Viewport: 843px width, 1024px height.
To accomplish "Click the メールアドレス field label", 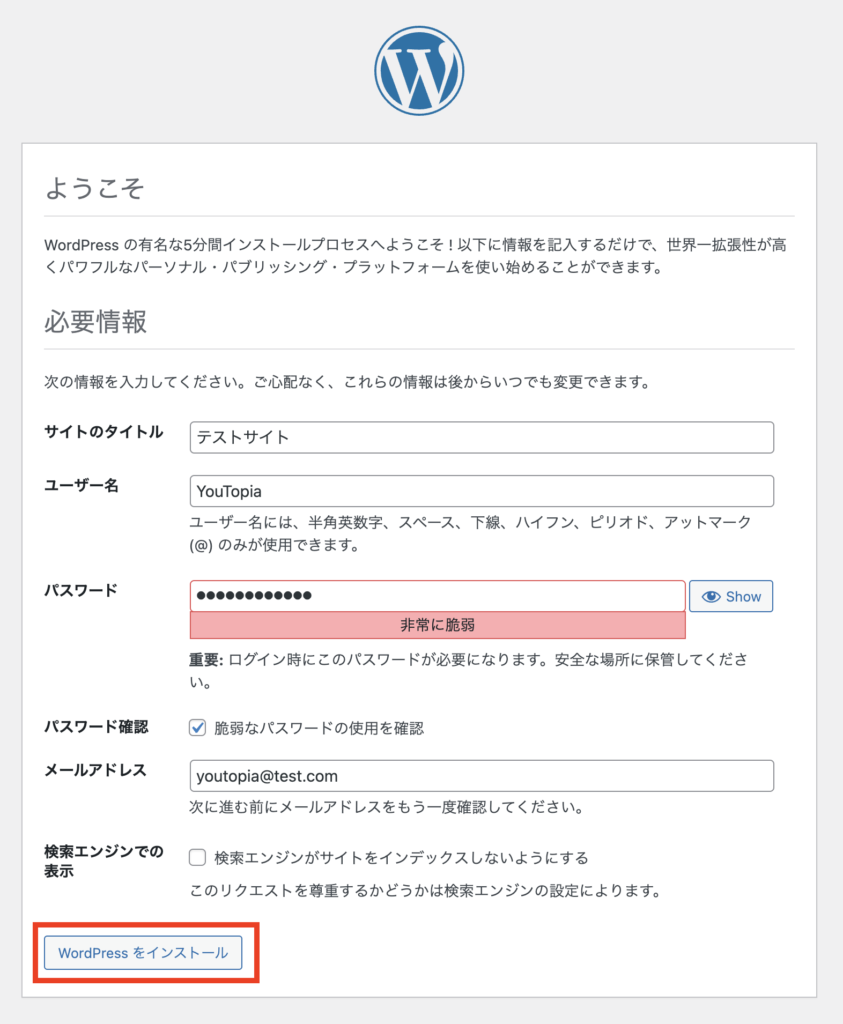I will [95, 770].
